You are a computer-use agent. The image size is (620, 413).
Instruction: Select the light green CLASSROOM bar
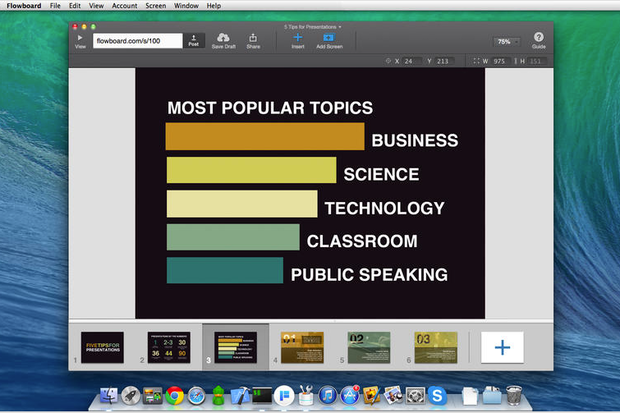tap(233, 237)
